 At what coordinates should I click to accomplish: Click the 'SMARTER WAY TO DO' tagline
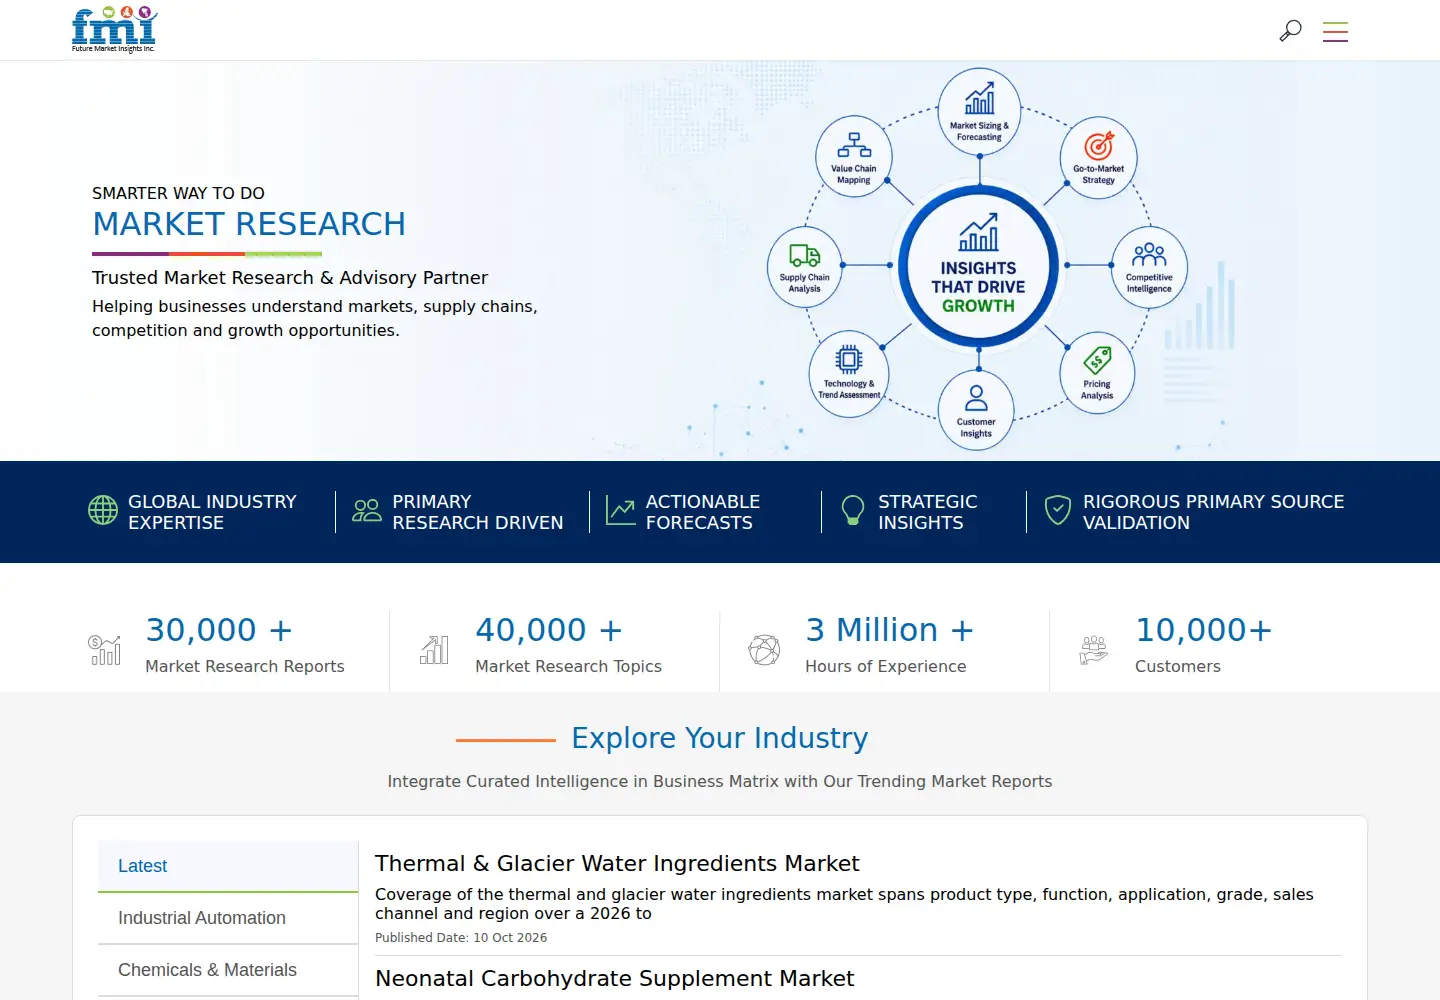point(178,193)
